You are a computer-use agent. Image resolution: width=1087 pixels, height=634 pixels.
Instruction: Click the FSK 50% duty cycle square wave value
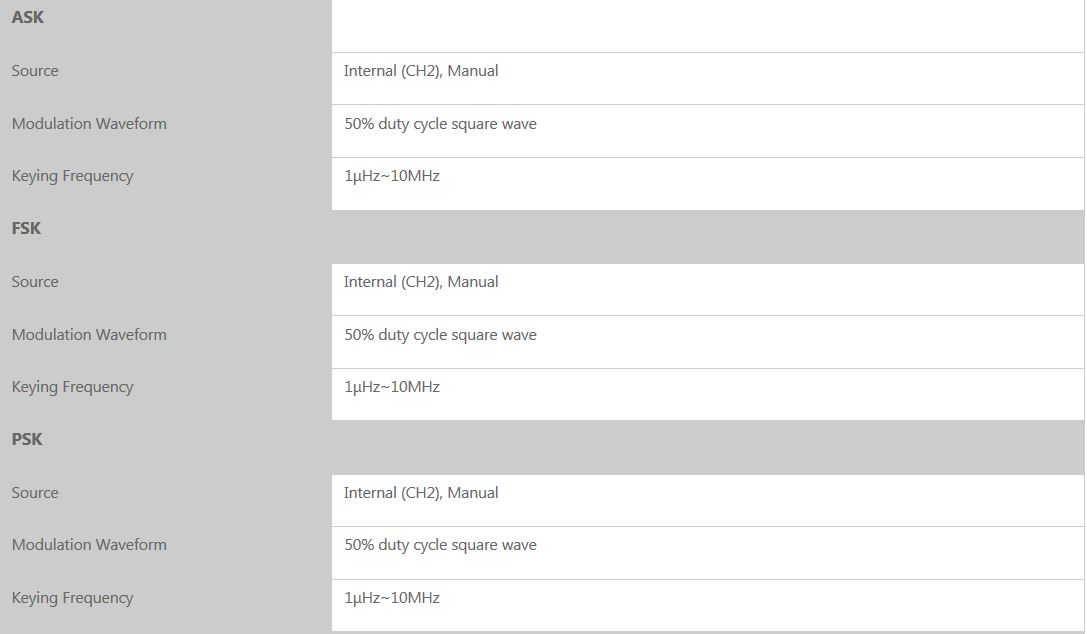point(440,335)
